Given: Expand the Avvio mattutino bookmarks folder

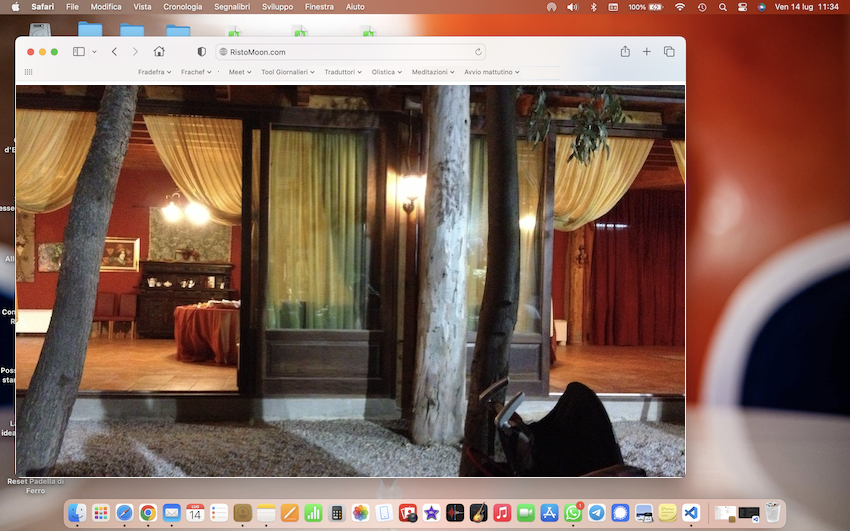Looking at the screenshot, I should [x=492, y=72].
